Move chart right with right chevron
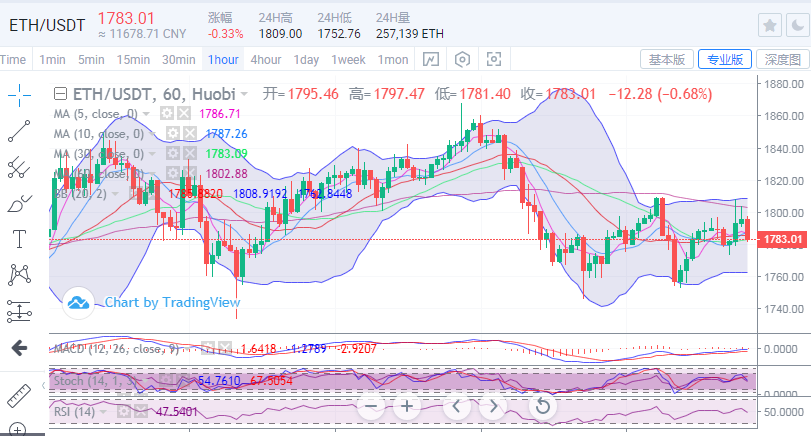Viewport: 811px width, 436px height. coord(493,407)
